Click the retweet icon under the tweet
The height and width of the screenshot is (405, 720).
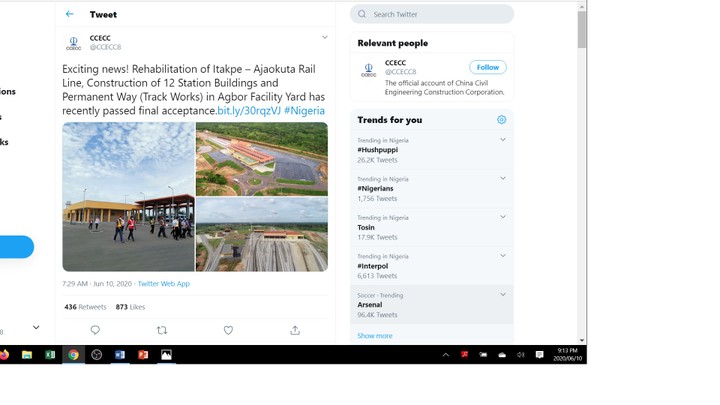pos(162,330)
